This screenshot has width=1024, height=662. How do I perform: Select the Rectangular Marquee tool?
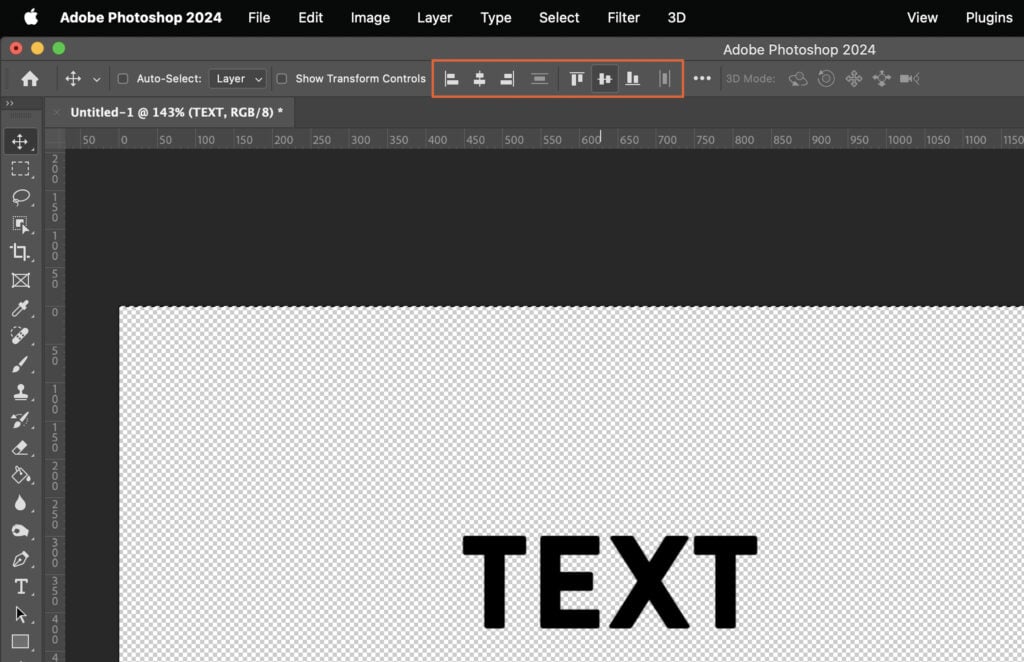coord(22,169)
